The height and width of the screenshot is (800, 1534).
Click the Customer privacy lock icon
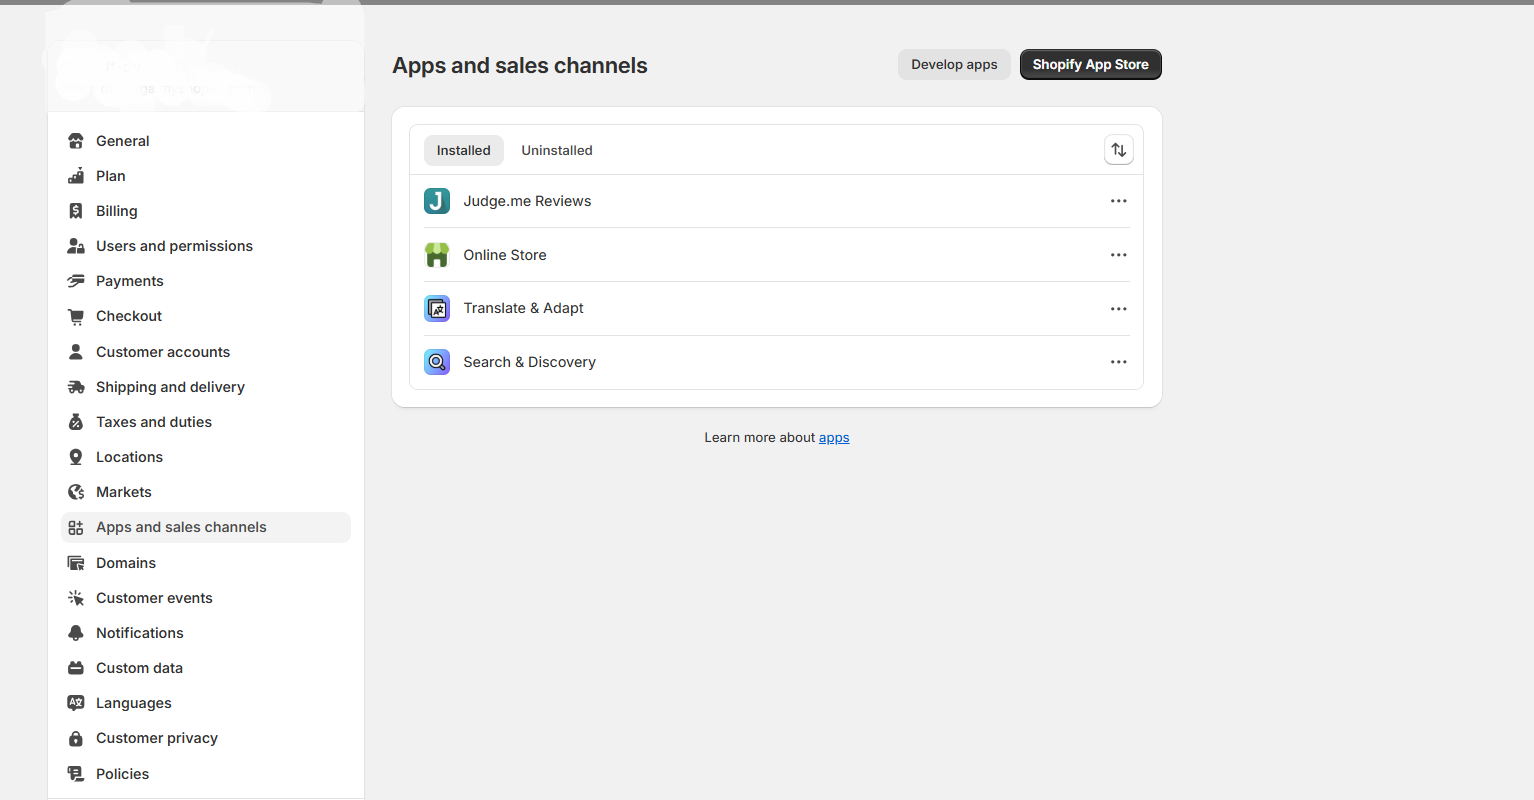pos(76,739)
